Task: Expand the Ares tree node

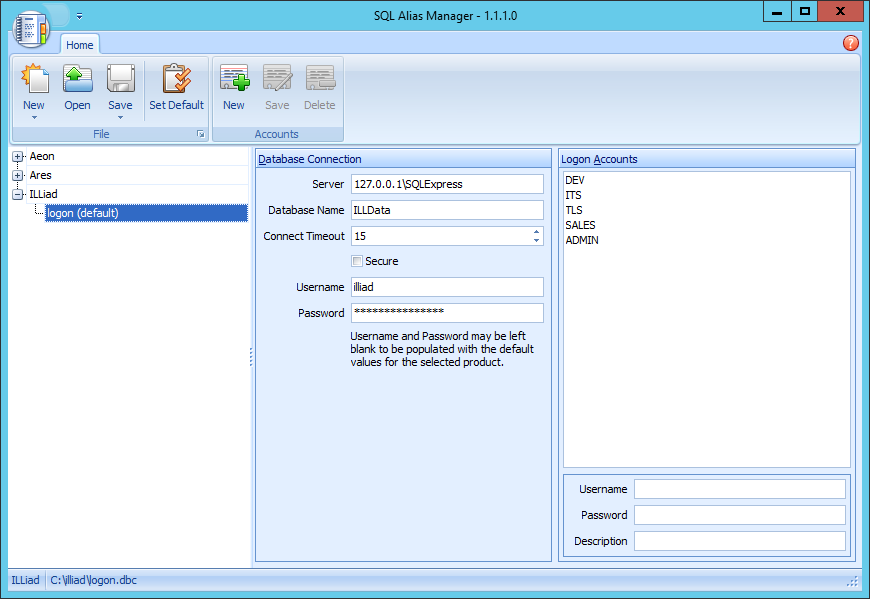Action: click(x=18, y=176)
